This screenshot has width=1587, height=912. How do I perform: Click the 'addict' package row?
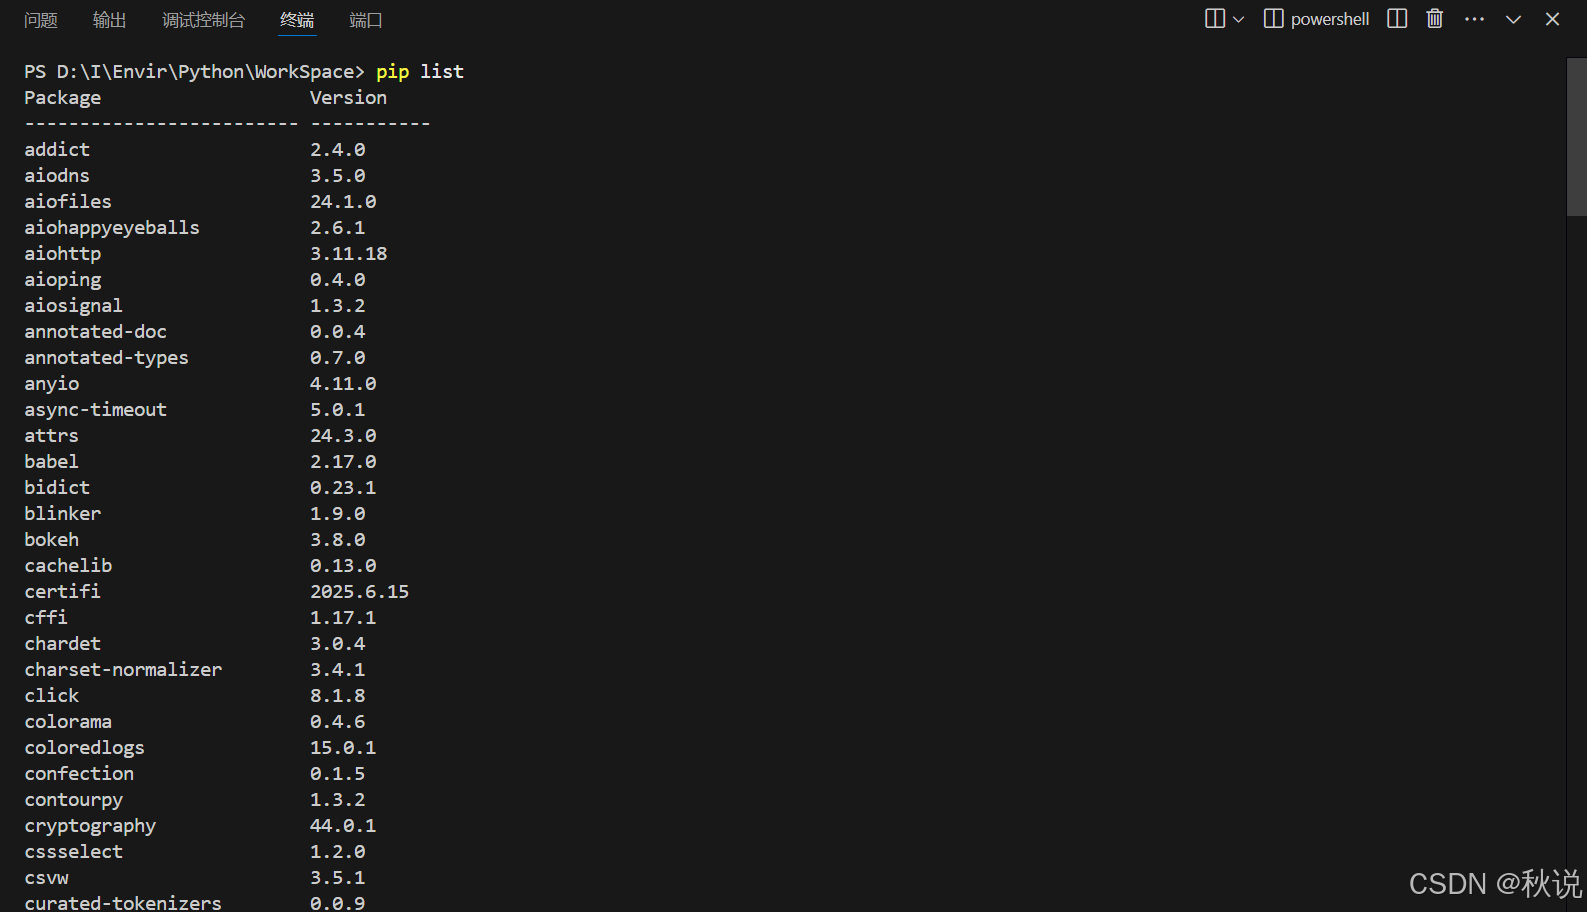coord(195,149)
